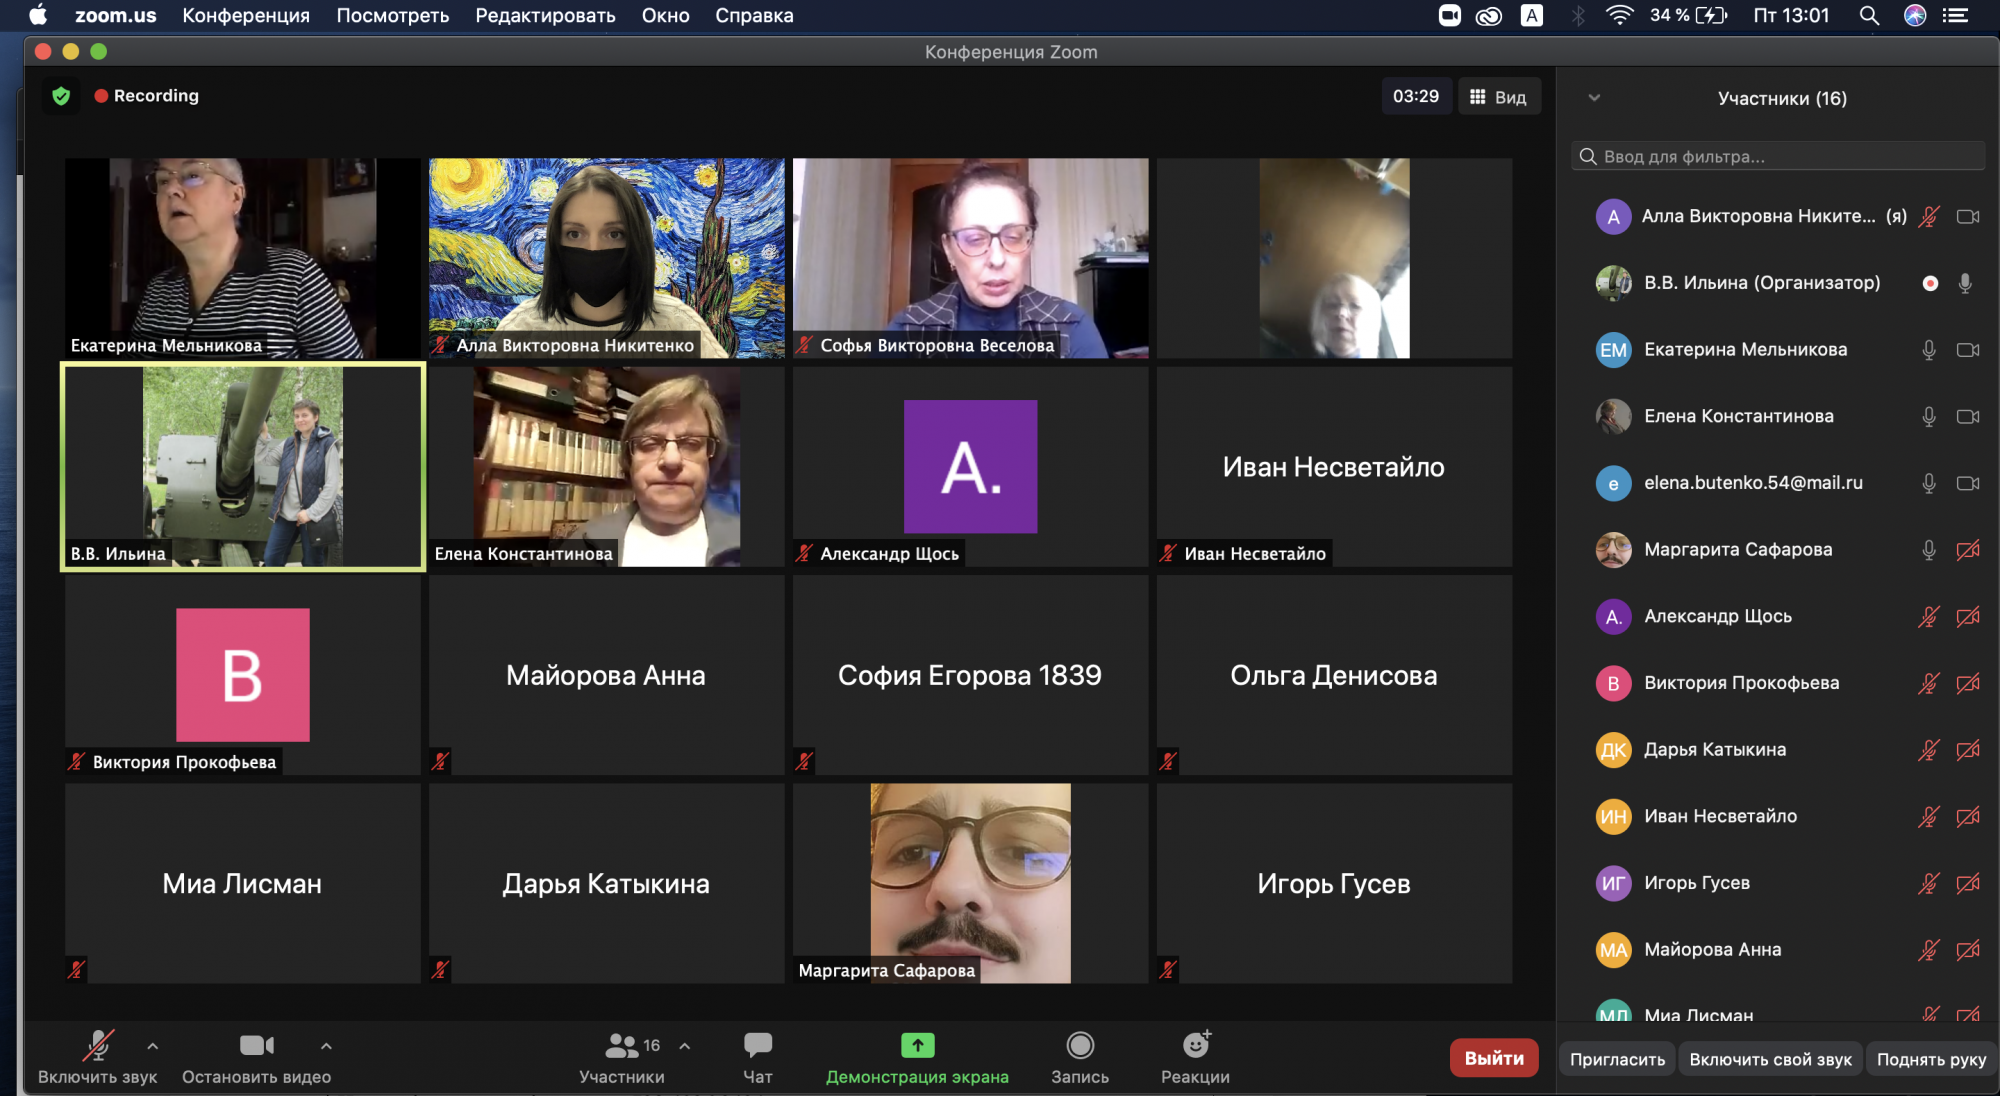This screenshot has height=1096, width=2000.
Task: Open Notification Center list icon
Action: (x=1955, y=15)
